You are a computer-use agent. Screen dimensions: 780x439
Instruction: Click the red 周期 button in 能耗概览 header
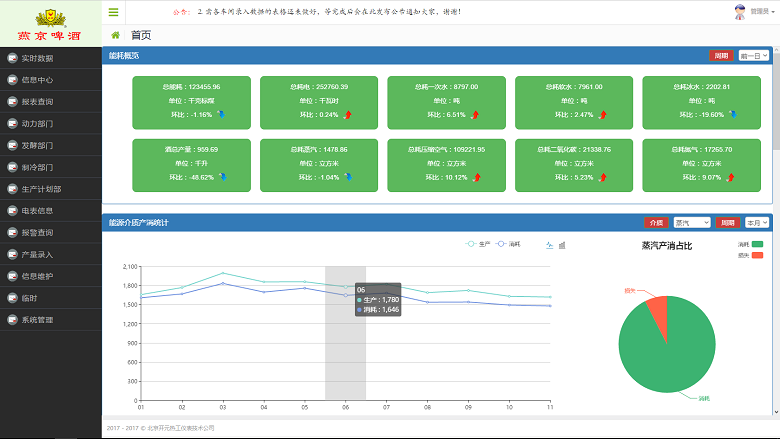tap(721, 56)
